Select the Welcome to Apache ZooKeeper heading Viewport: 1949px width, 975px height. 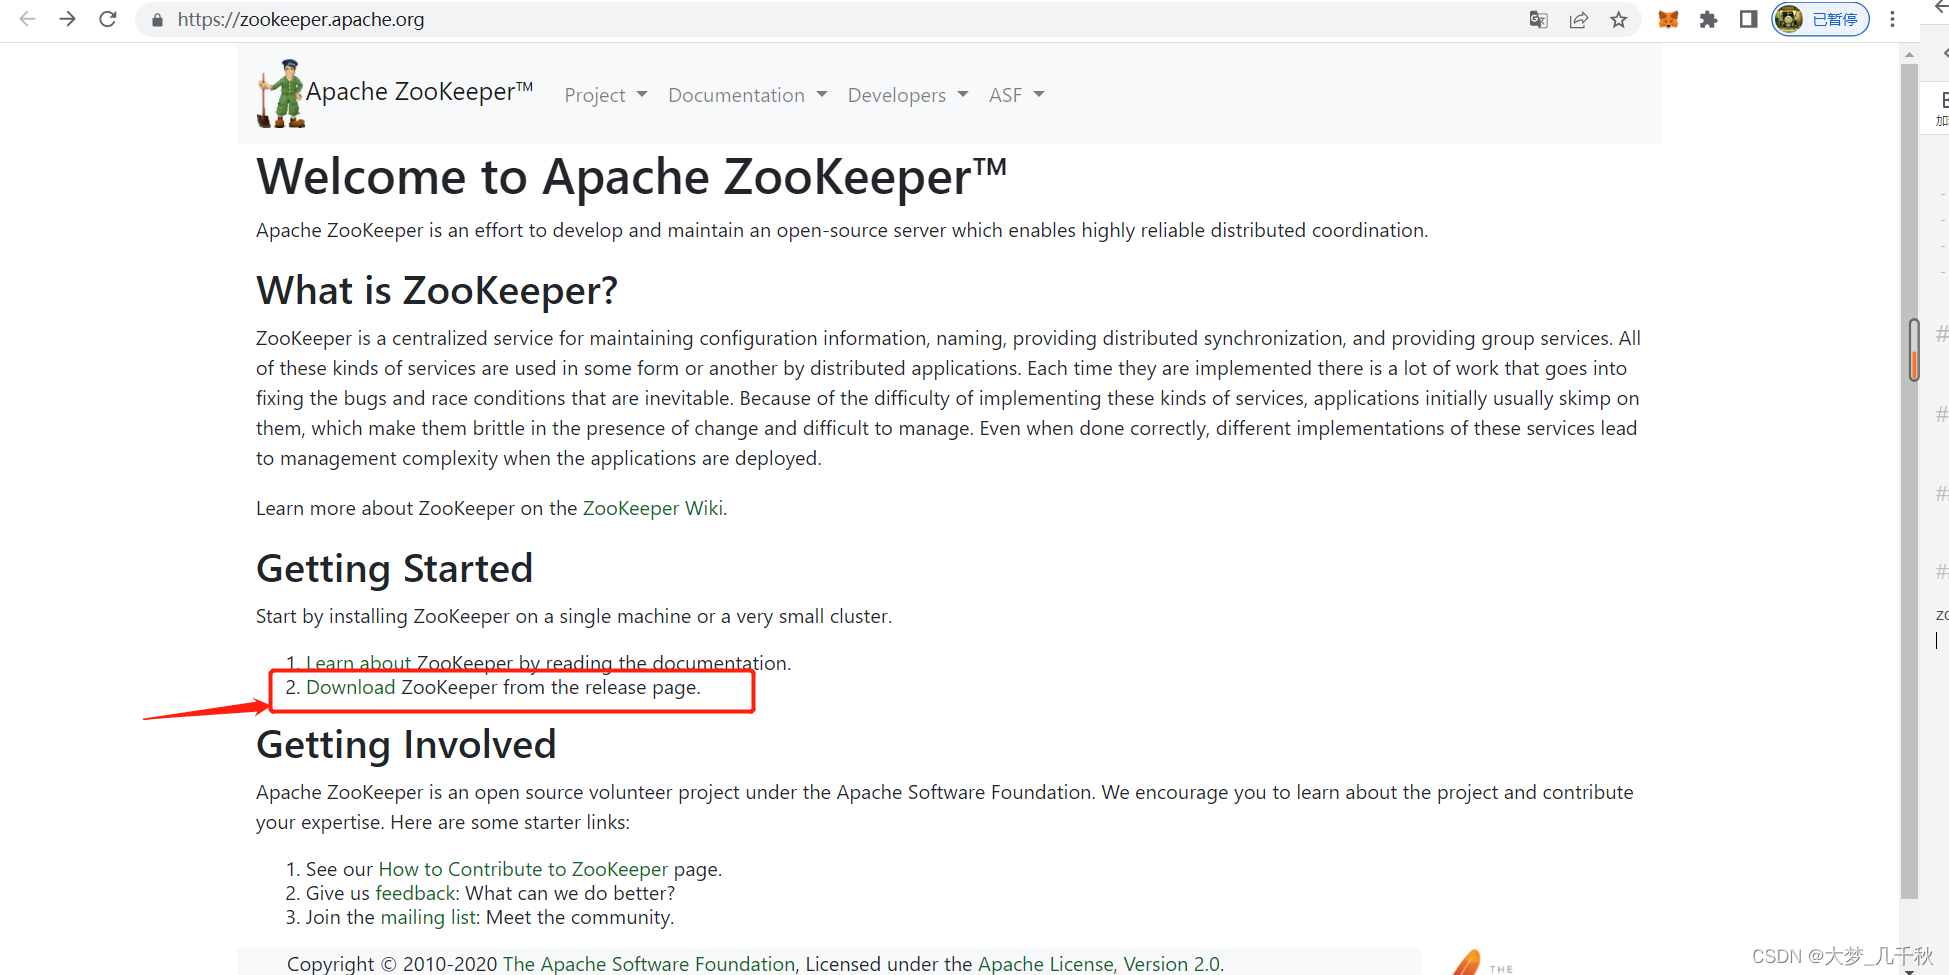point(631,177)
